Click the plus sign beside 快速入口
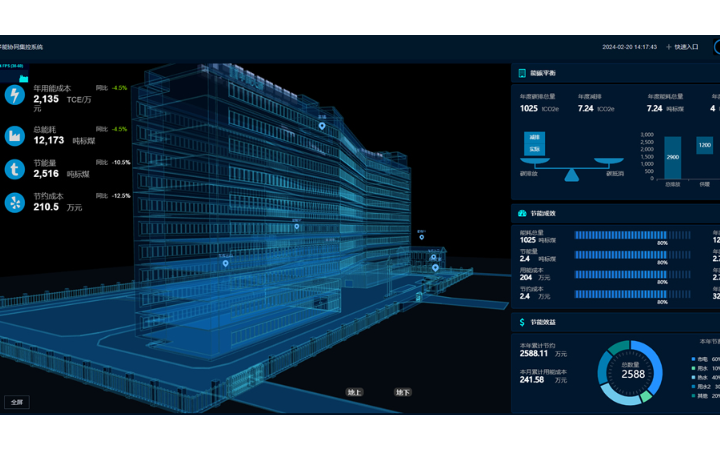Screen dimensions: 720x450 tap(669, 47)
